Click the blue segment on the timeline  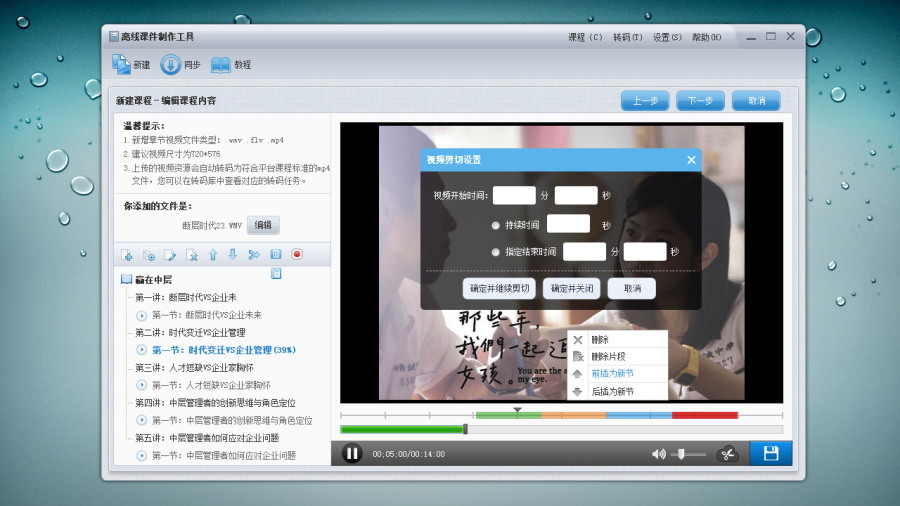pyautogui.click(x=639, y=415)
